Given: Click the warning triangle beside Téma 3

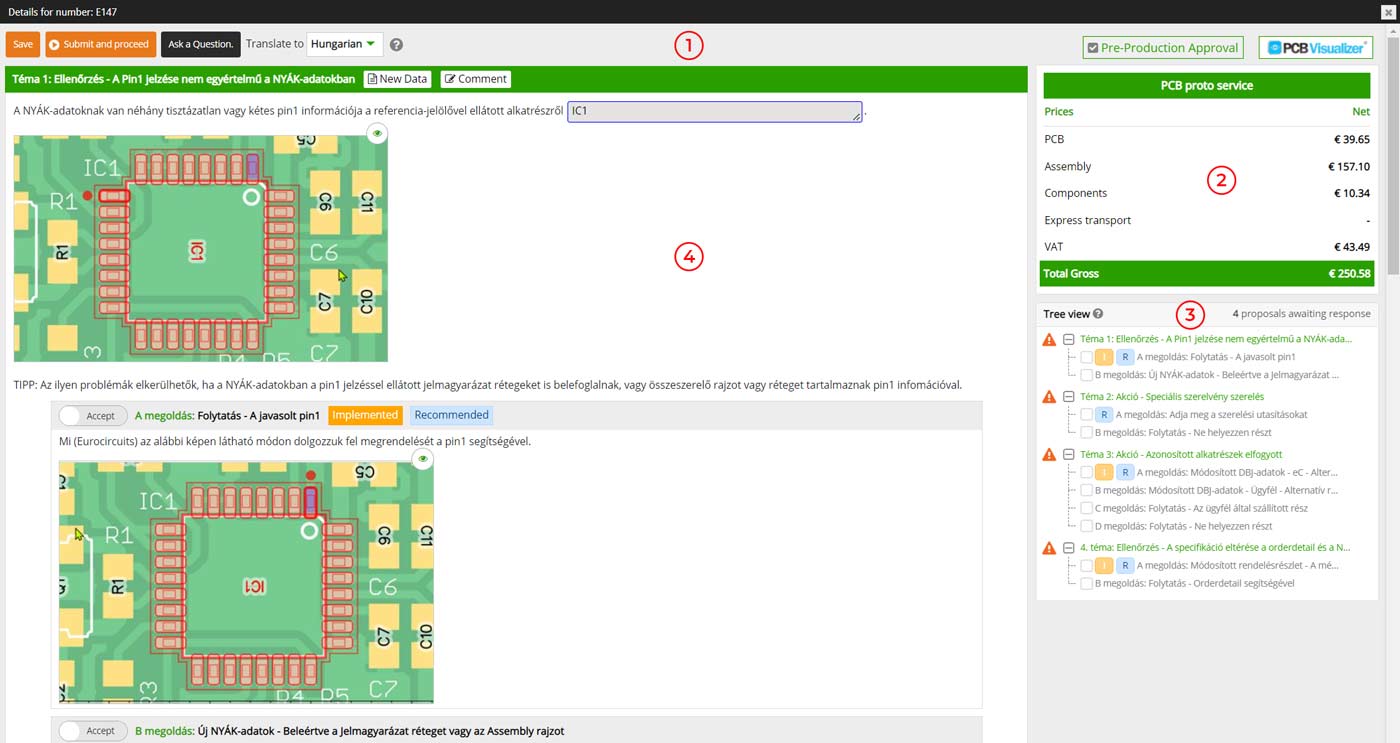Looking at the screenshot, I should click(1049, 455).
